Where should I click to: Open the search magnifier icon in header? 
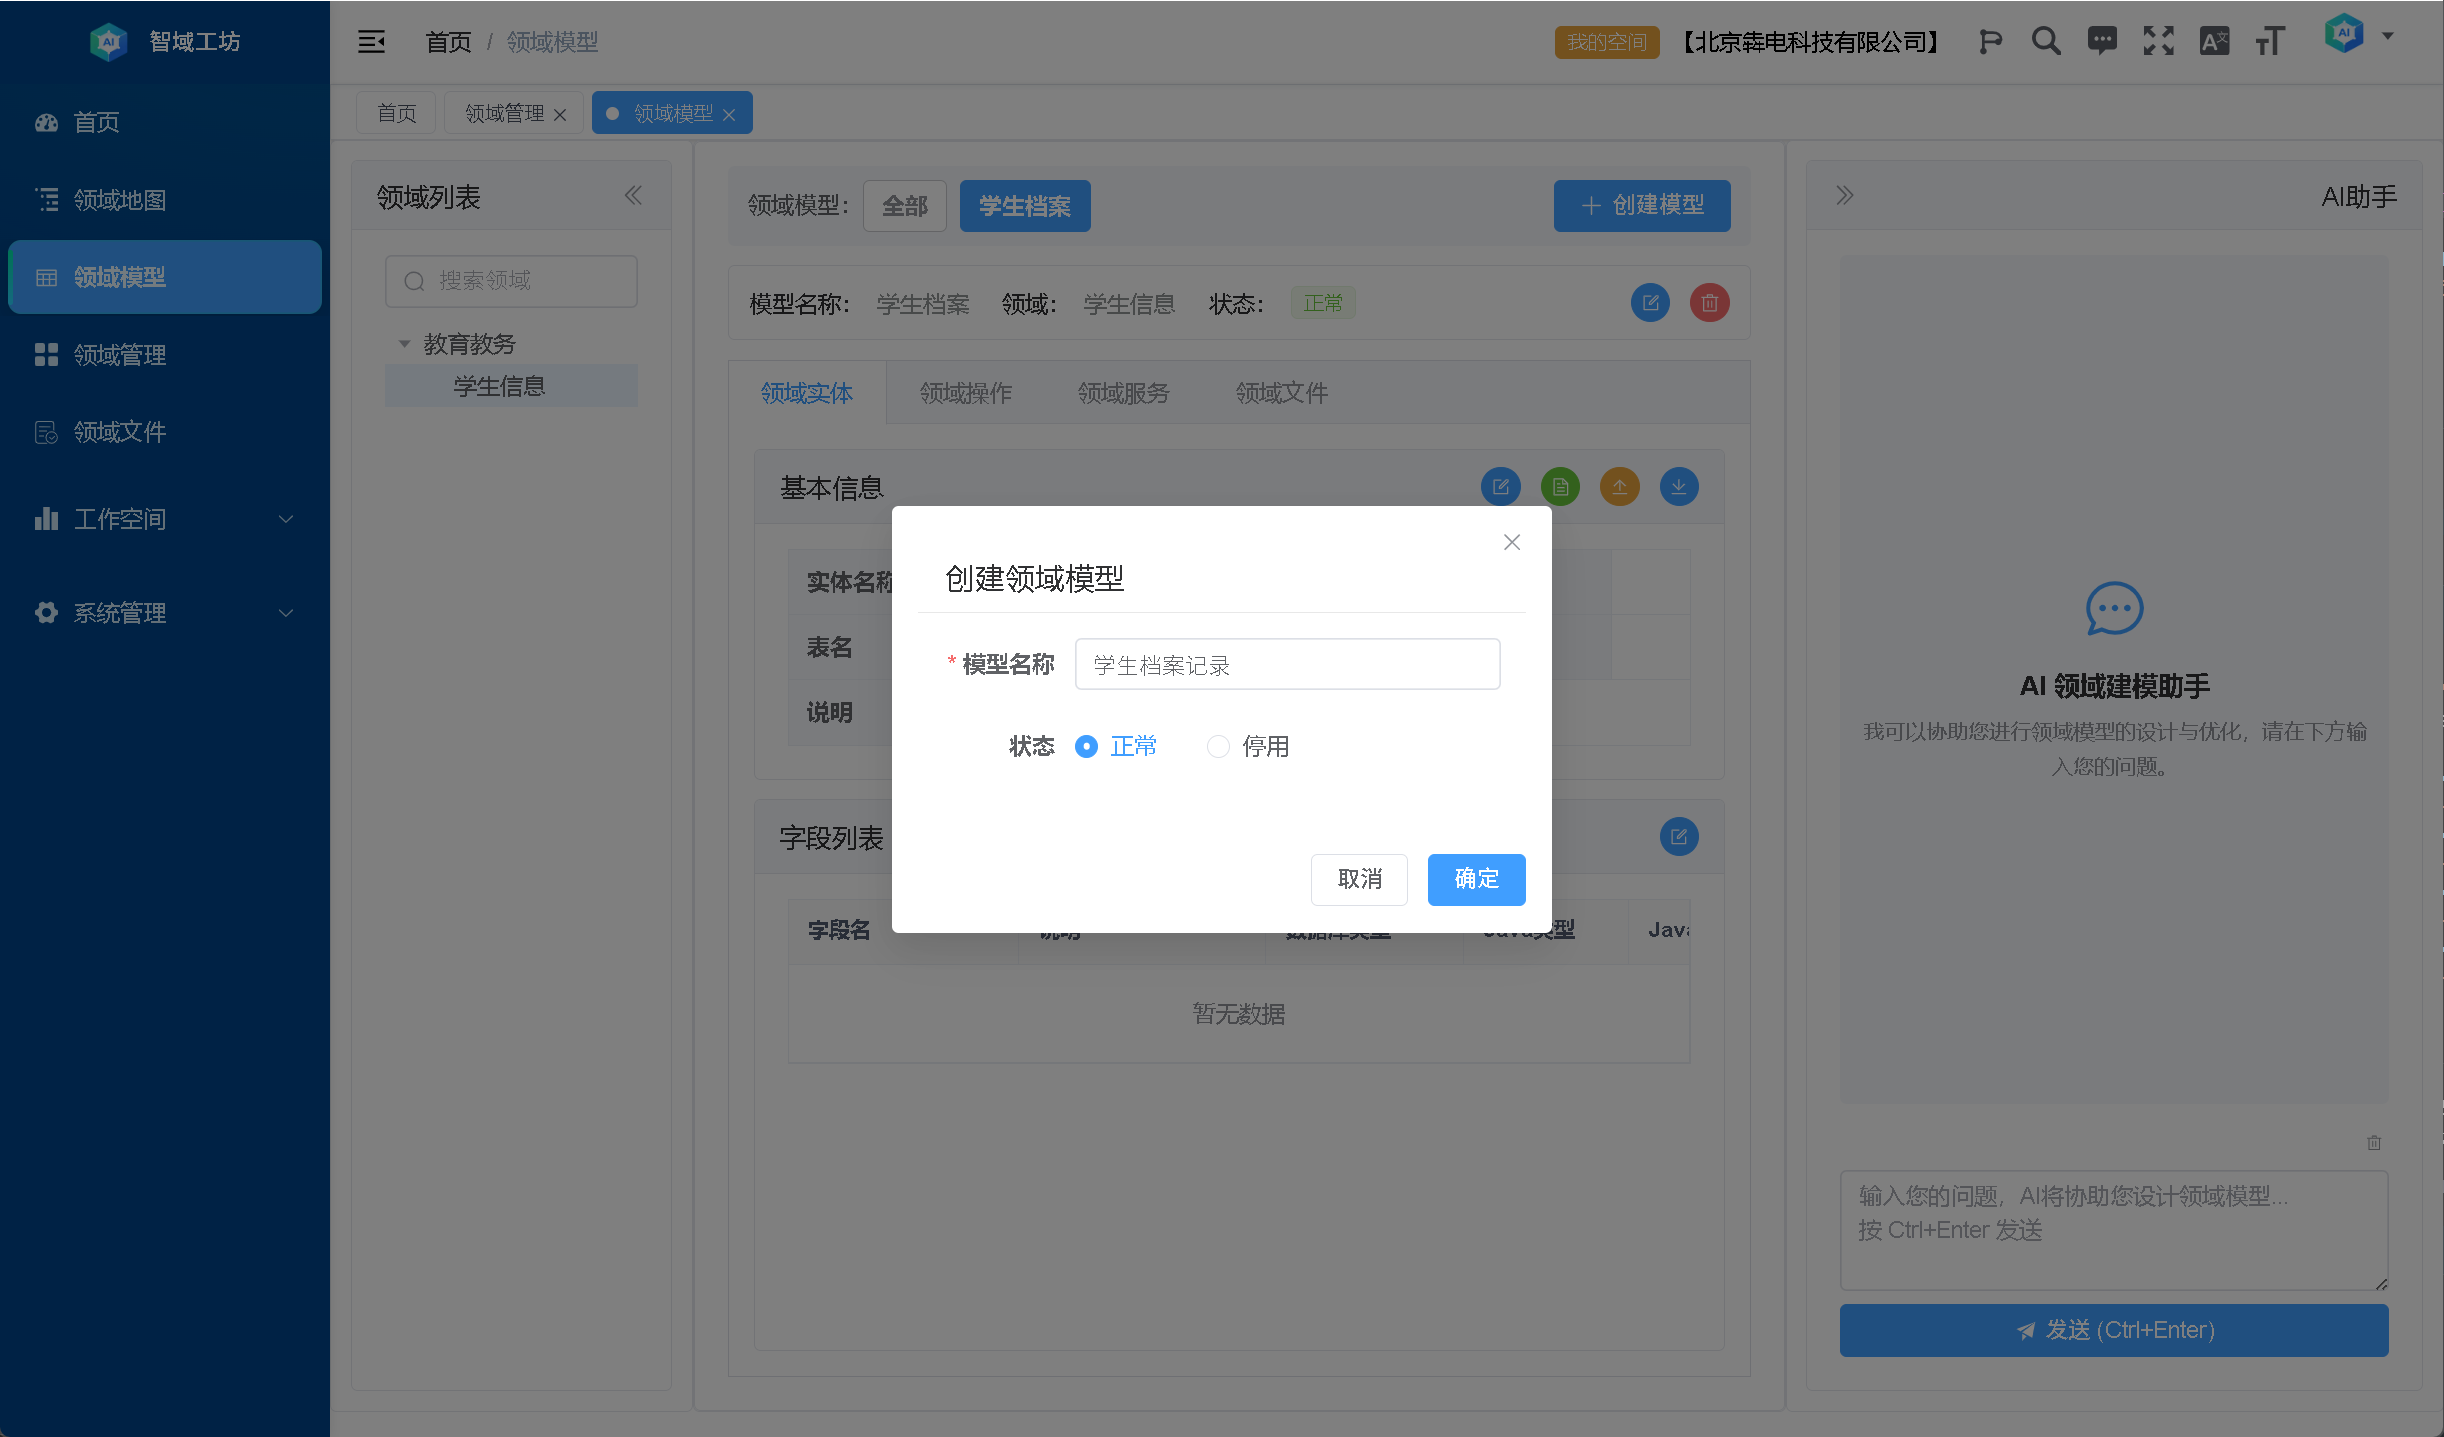2046,41
